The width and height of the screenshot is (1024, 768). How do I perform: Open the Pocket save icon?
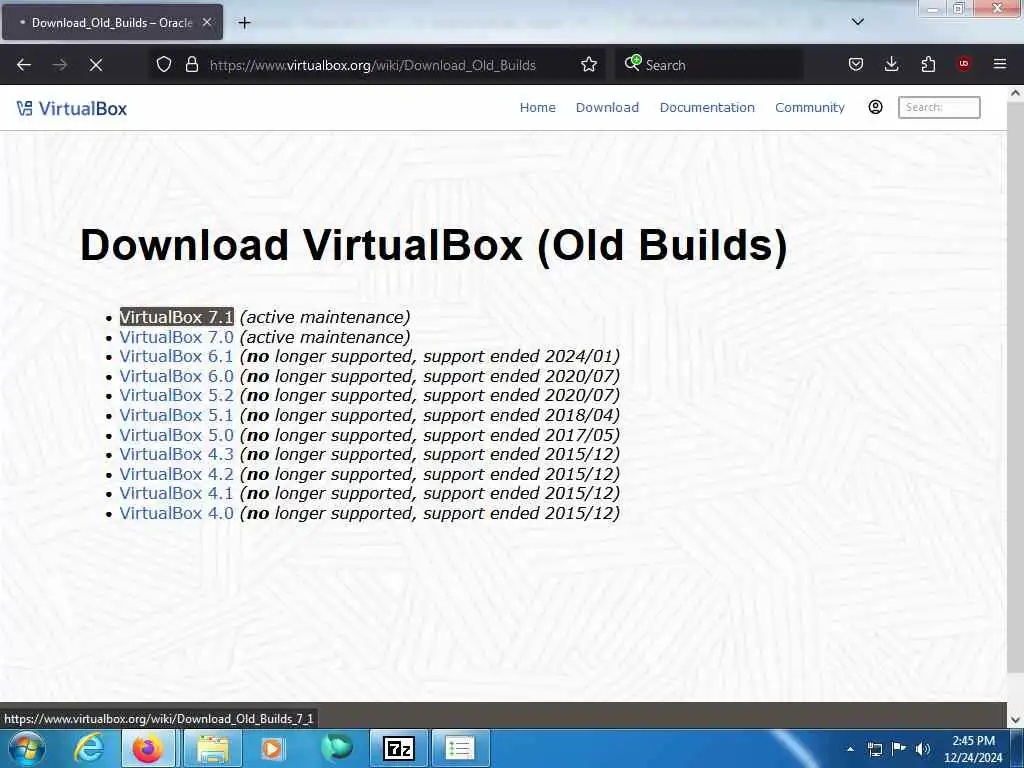tap(856, 65)
